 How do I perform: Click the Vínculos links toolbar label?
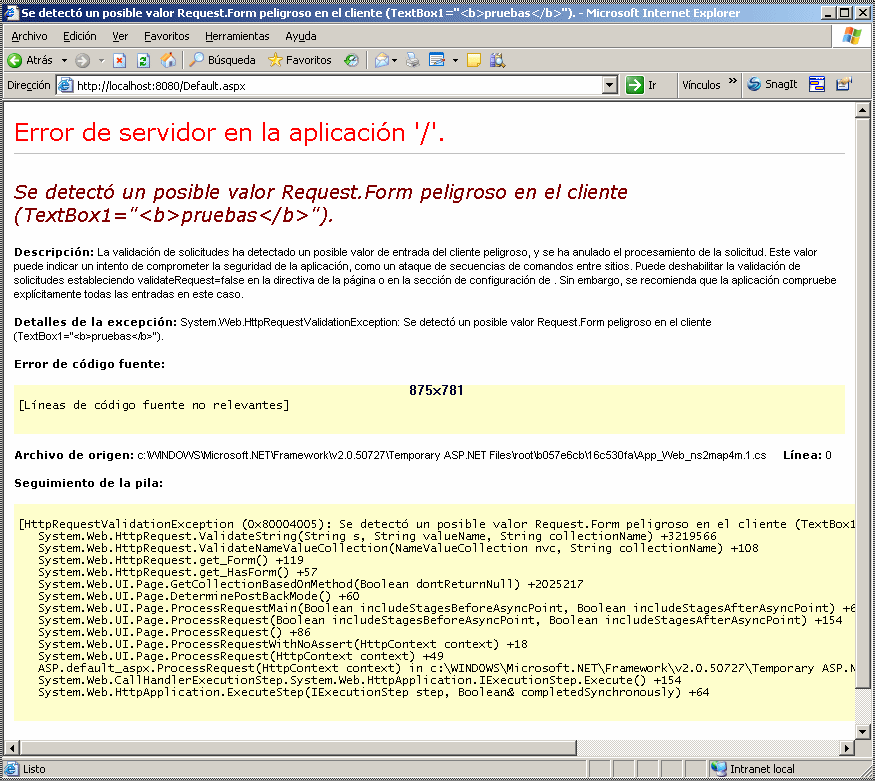pos(701,85)
